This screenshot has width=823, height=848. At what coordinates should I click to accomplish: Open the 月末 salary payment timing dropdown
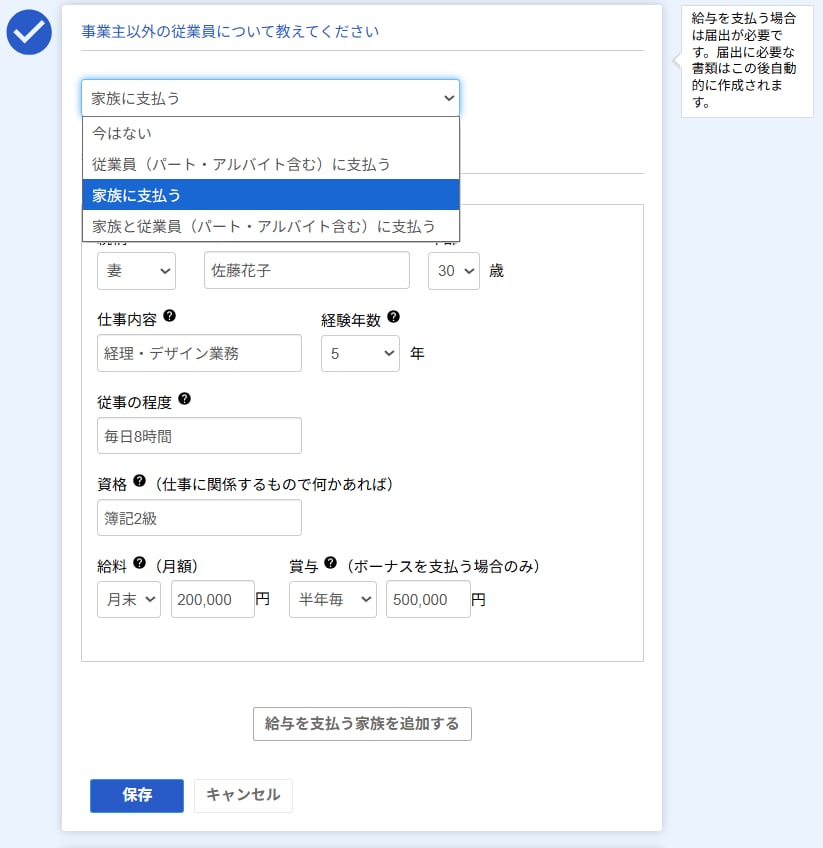(129, 599)
